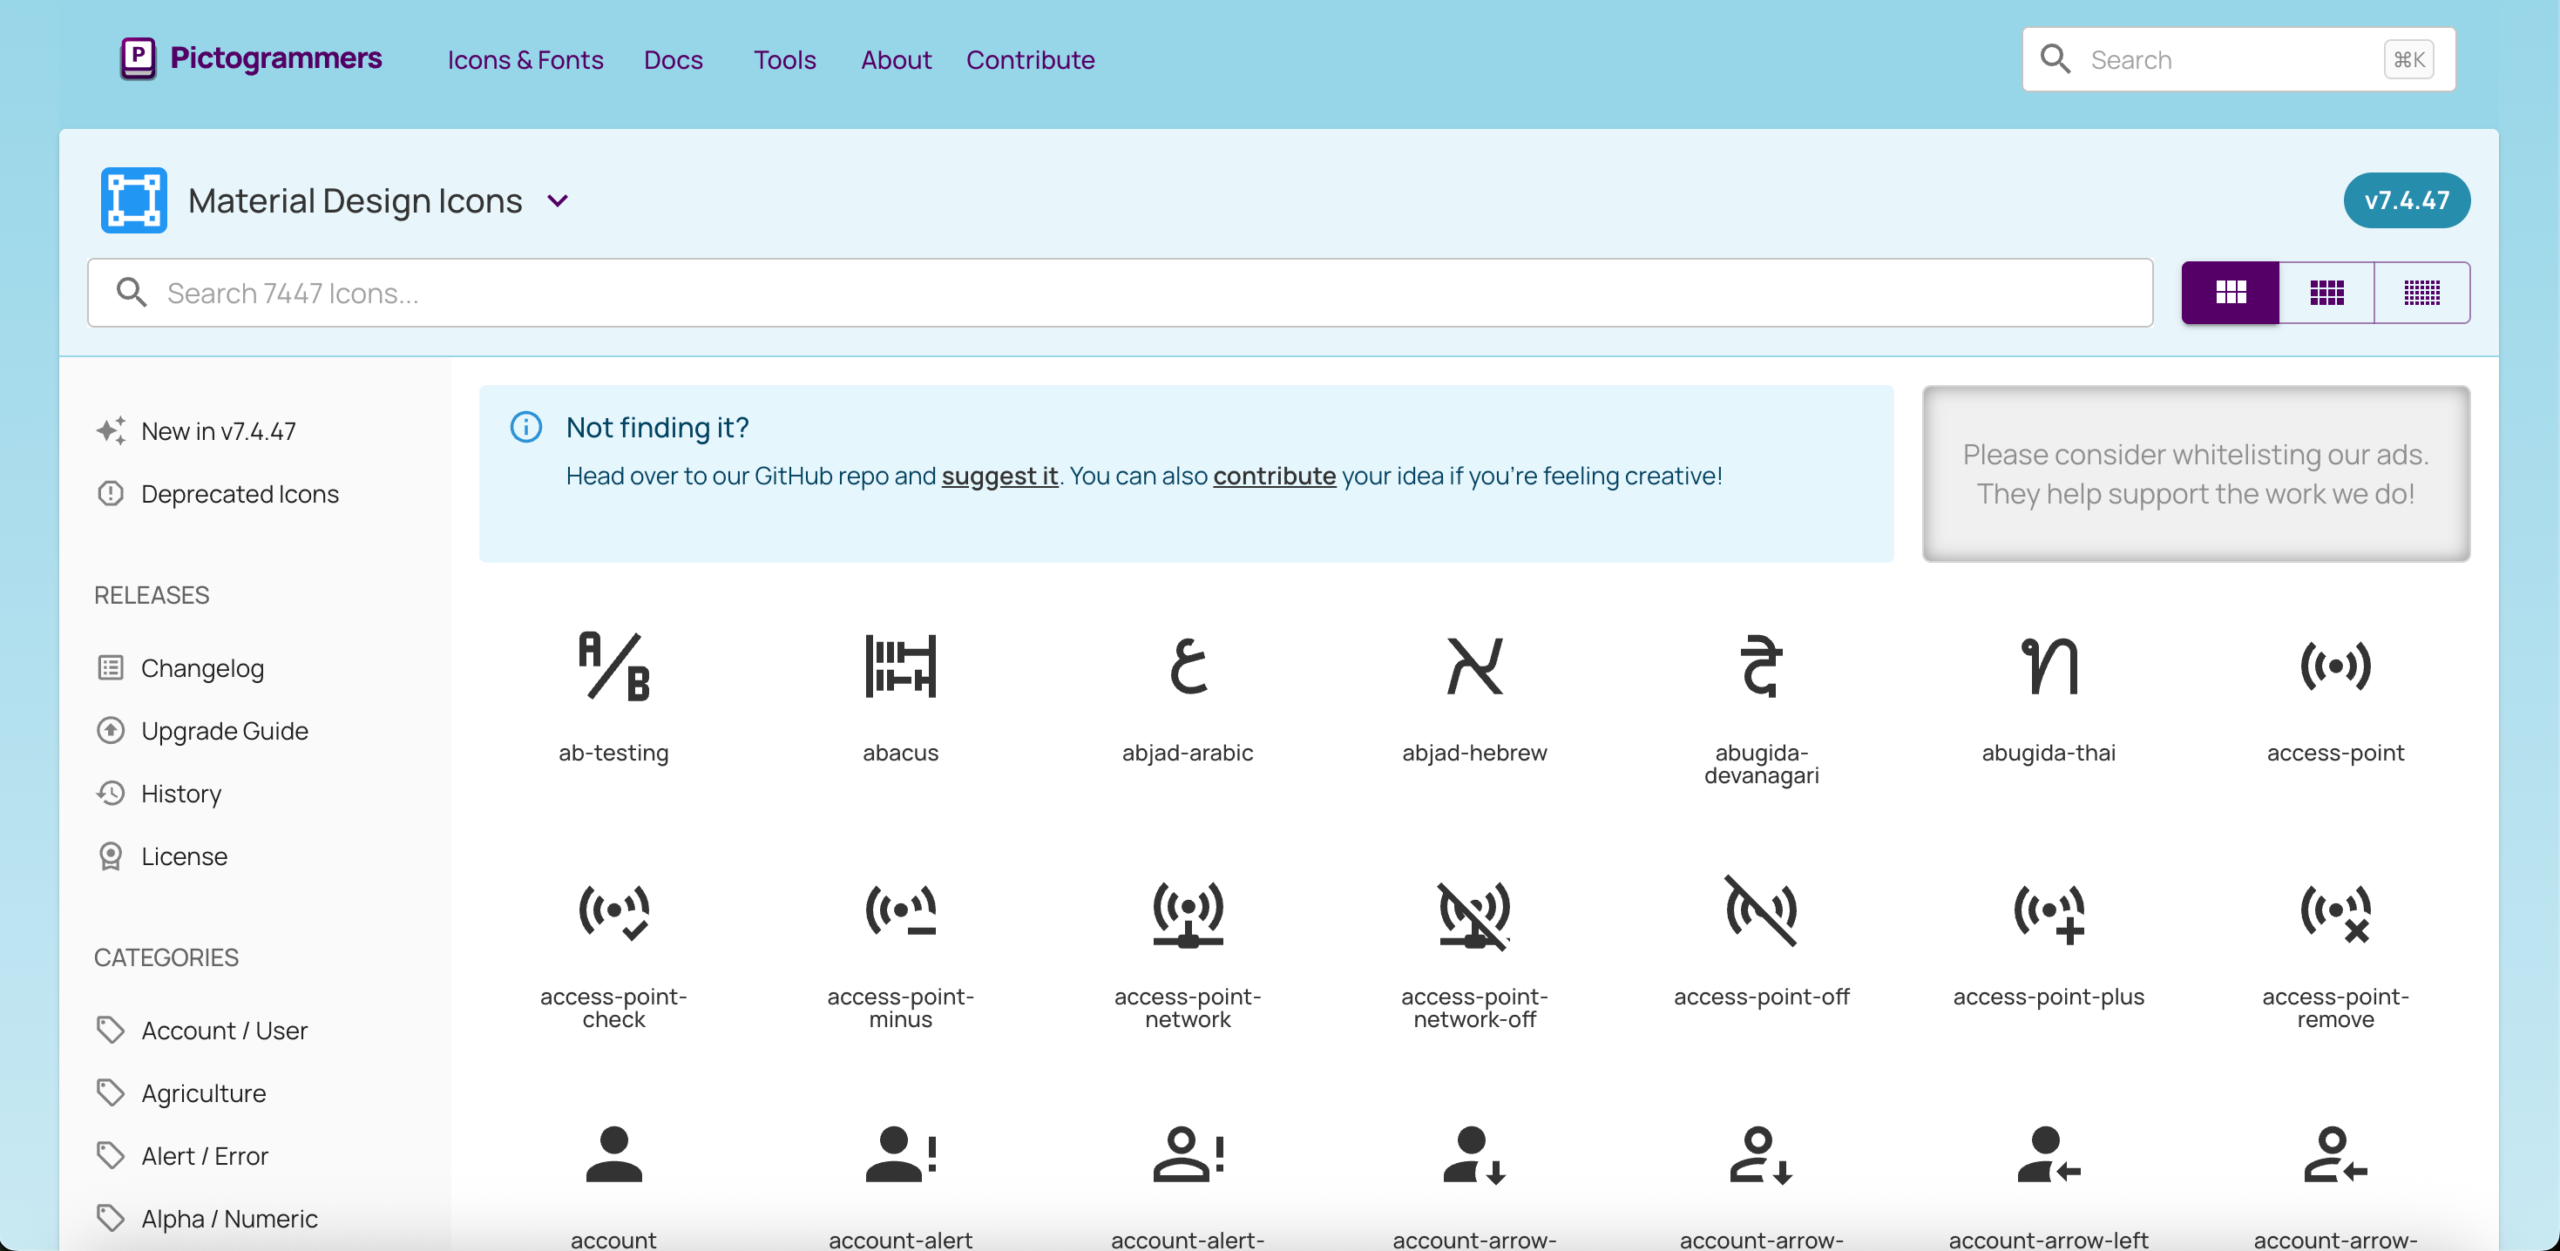Open the ab-testing icon
This screenshot has width=2560, height=1251.
[x=613, y=666]
